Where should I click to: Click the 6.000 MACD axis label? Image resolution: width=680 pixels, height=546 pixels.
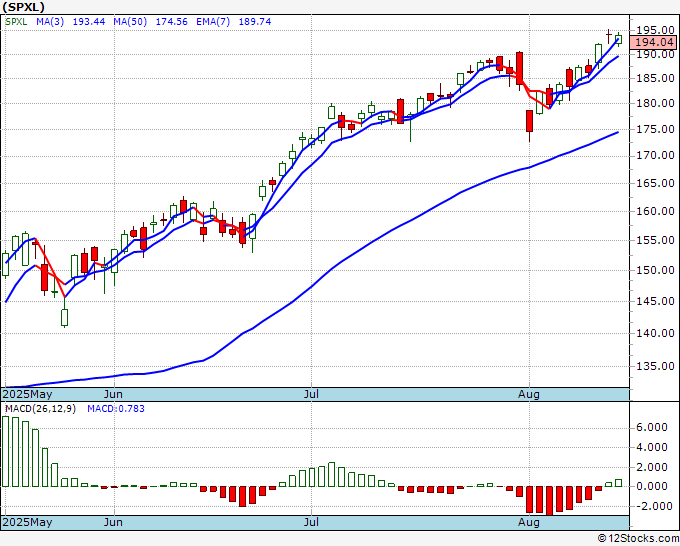pos(652,428)
